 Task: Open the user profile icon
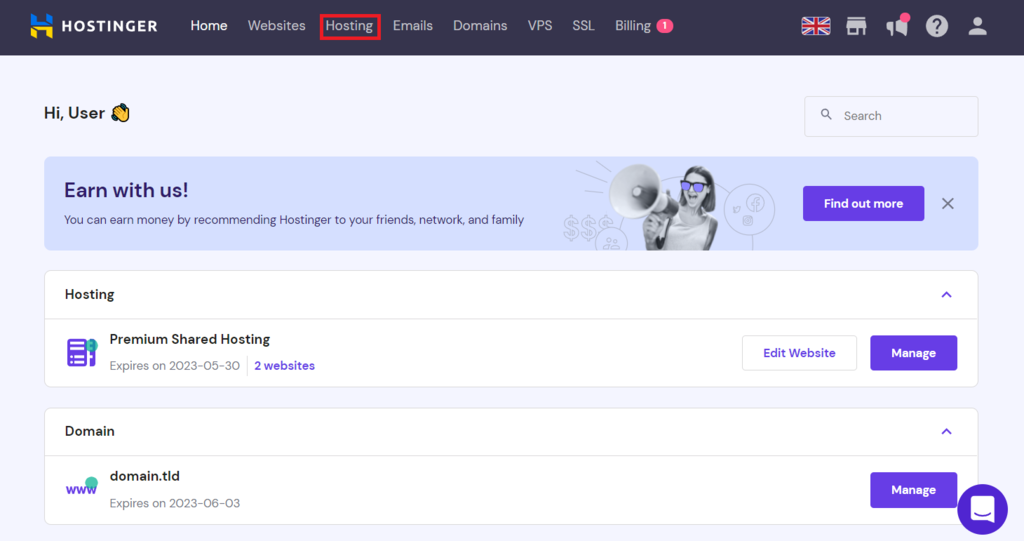[977, 26]
